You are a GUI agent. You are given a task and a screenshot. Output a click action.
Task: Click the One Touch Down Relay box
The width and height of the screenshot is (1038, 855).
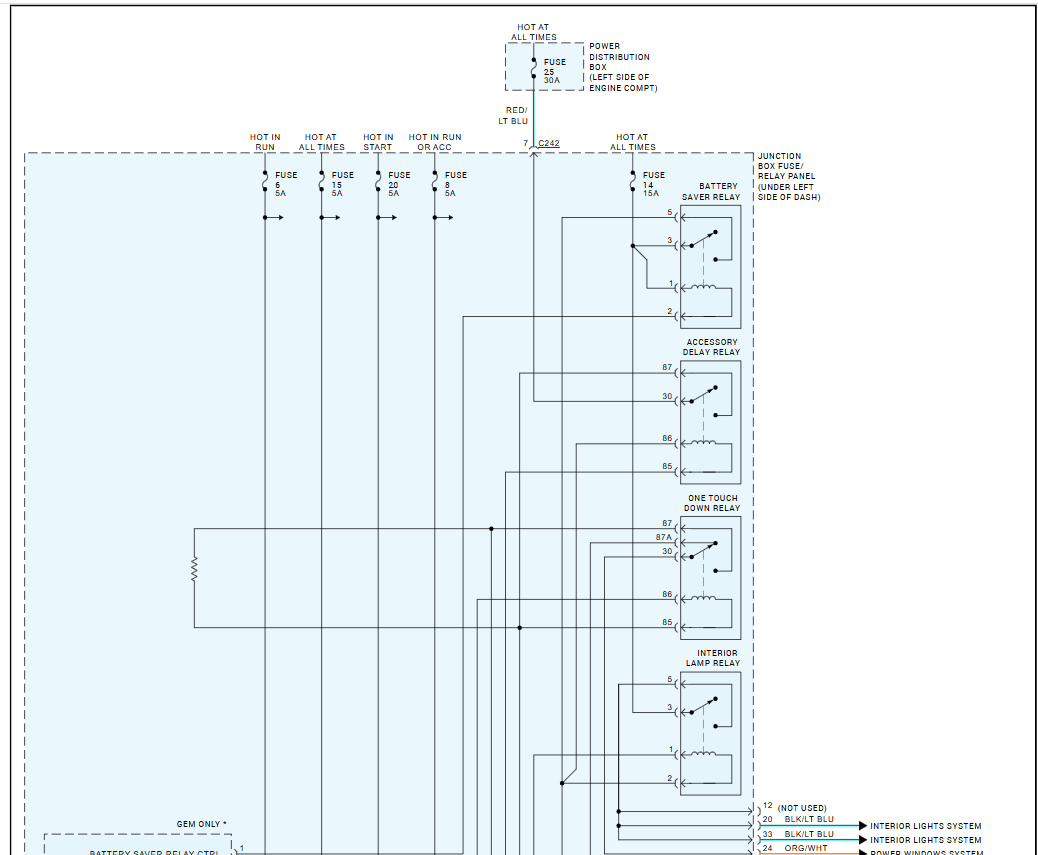click(710, 578)
